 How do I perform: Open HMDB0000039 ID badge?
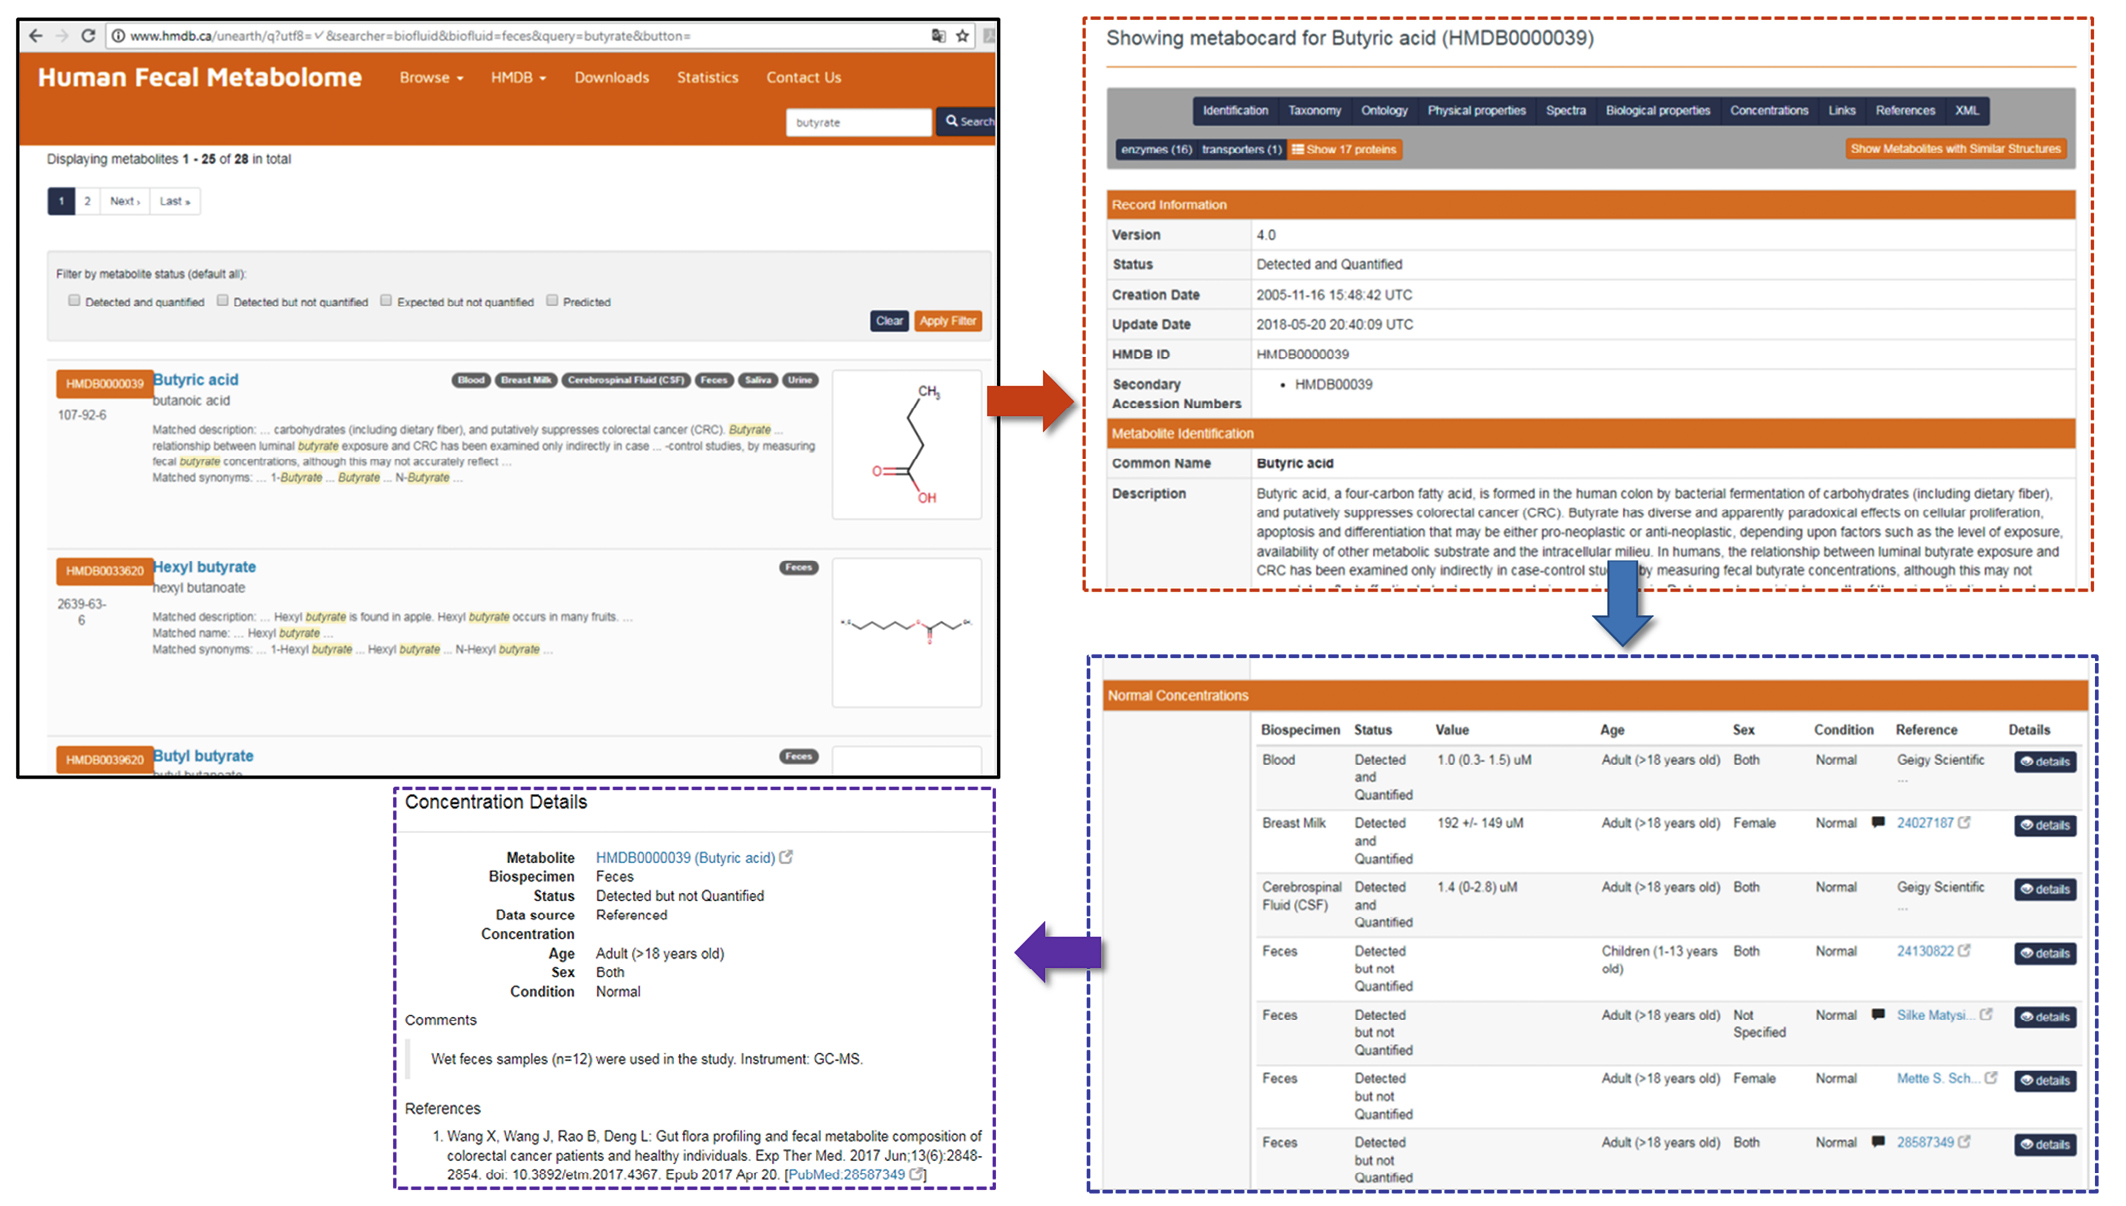click(104, 384)
